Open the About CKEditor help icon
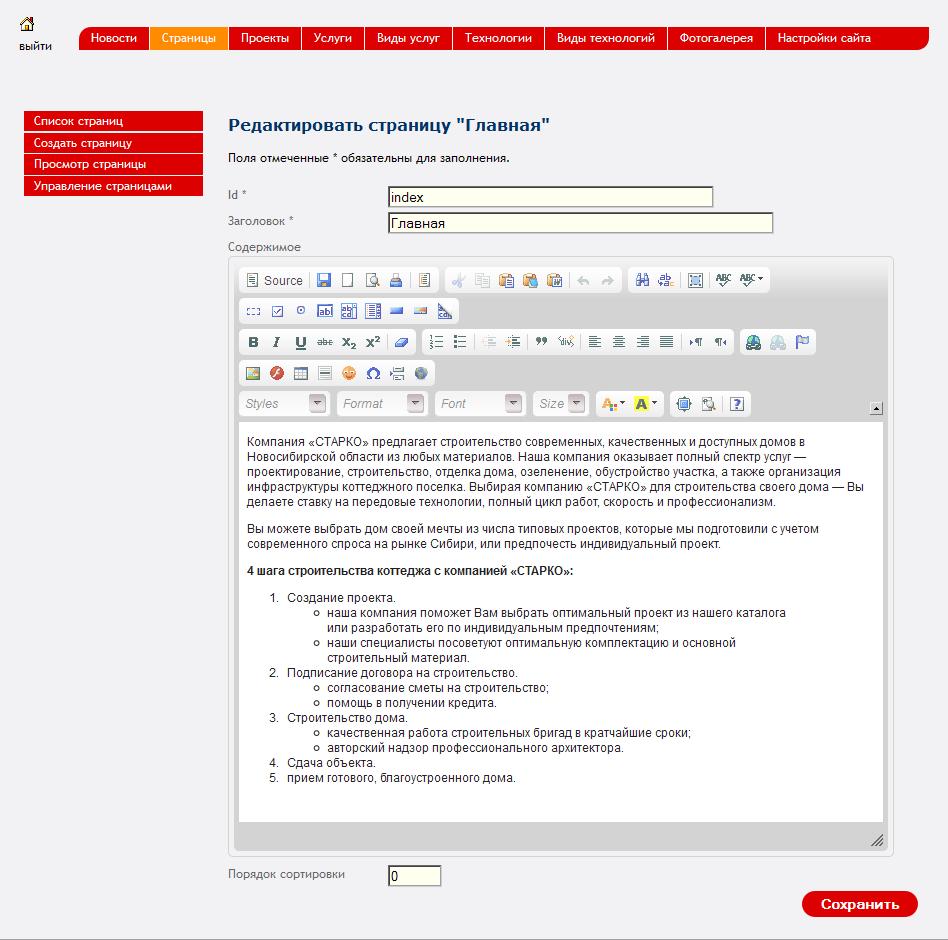This screenshot has width=948, height=940. point(736,404)
